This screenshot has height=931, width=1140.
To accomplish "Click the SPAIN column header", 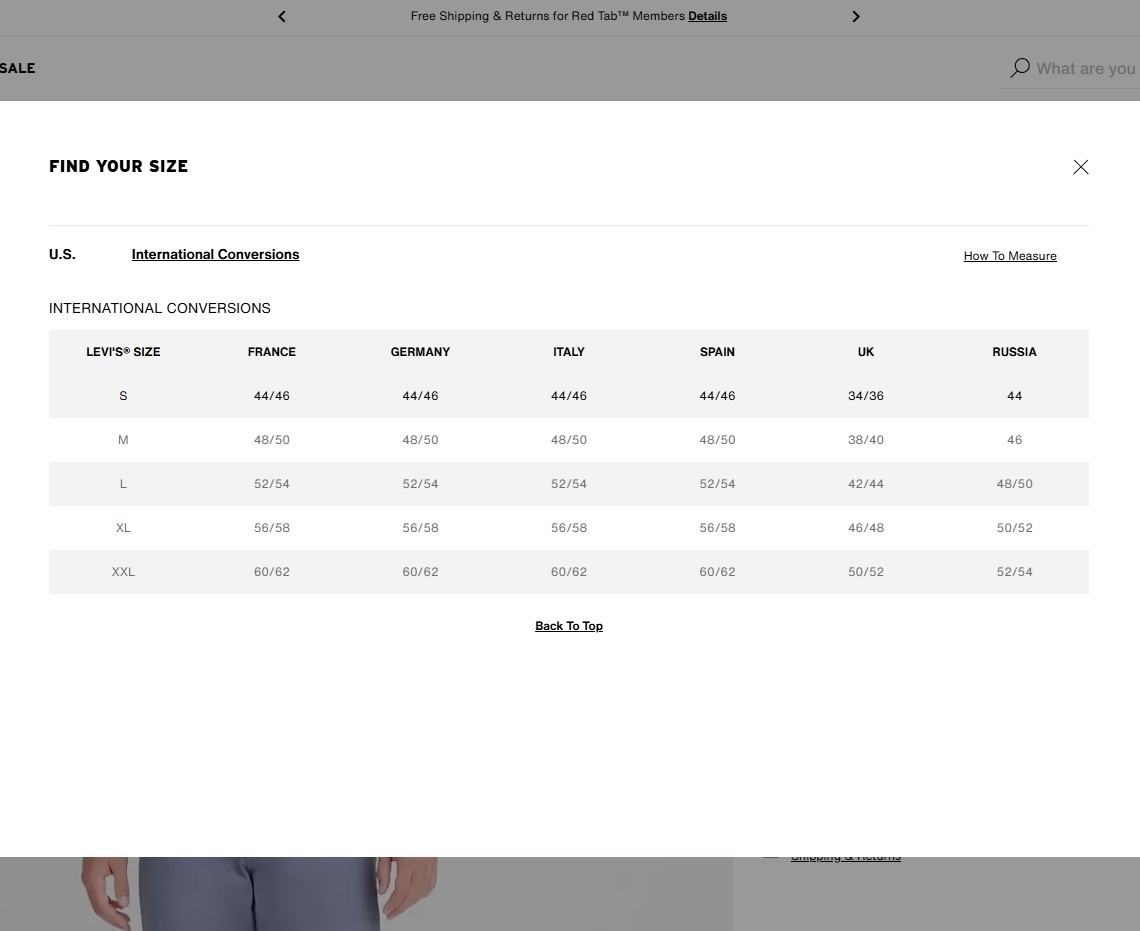I will [x=717, y=352].
